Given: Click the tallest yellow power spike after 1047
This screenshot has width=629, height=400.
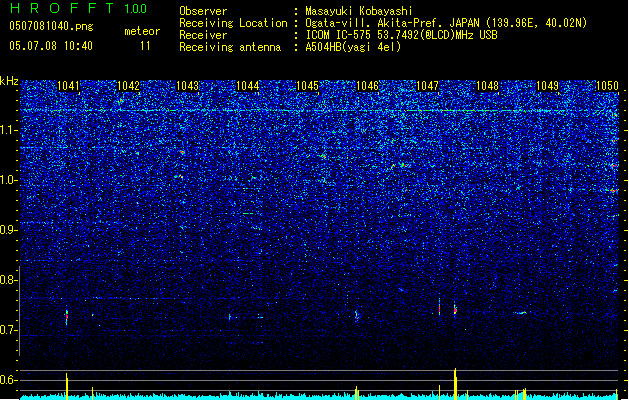Looking at the screenshot, I should tap(455, 384).
